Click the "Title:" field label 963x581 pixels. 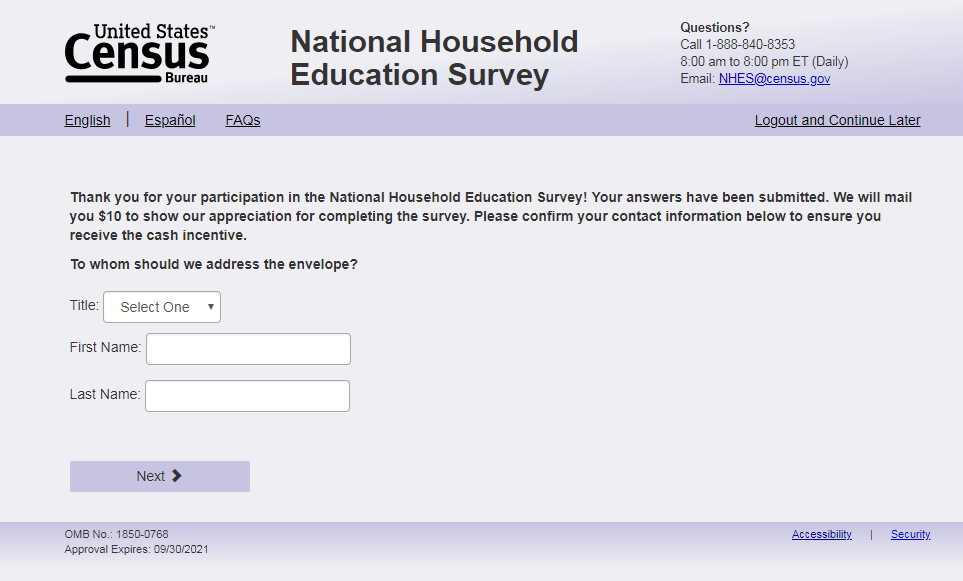[x=84, y=306]
